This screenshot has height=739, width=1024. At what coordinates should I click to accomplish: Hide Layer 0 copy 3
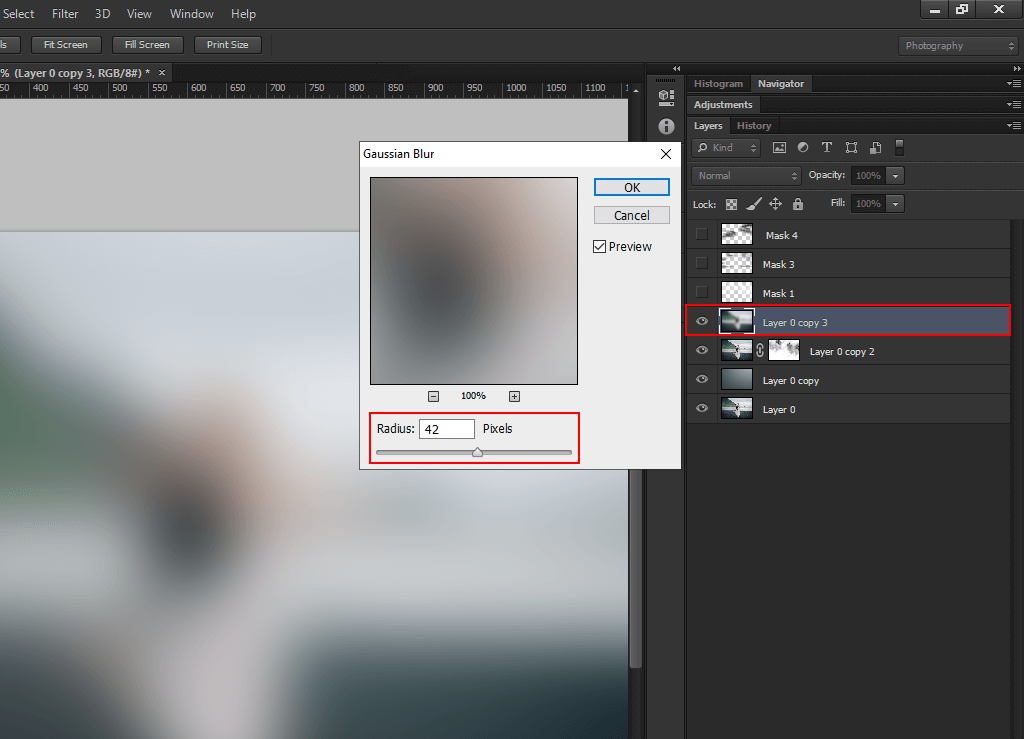702,321
